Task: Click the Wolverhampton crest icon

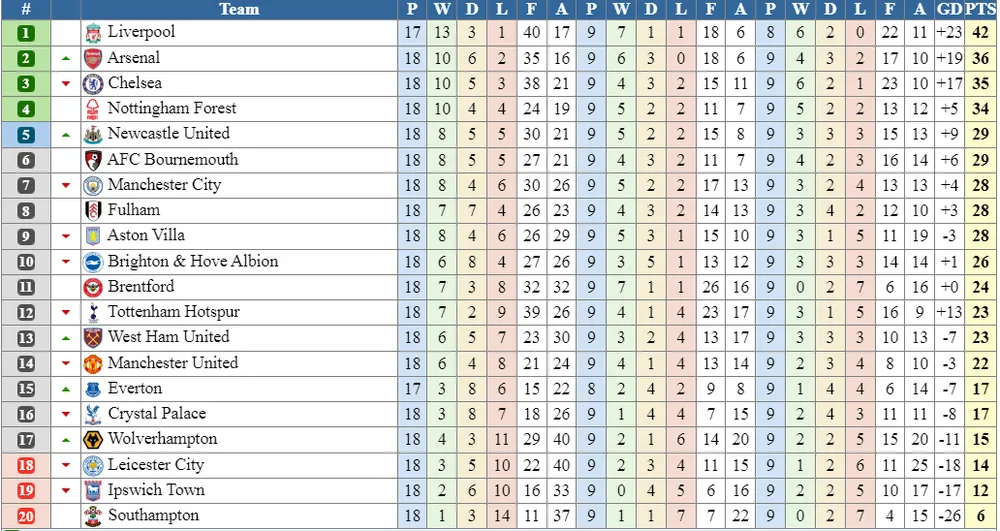Action: coord(93,439)
